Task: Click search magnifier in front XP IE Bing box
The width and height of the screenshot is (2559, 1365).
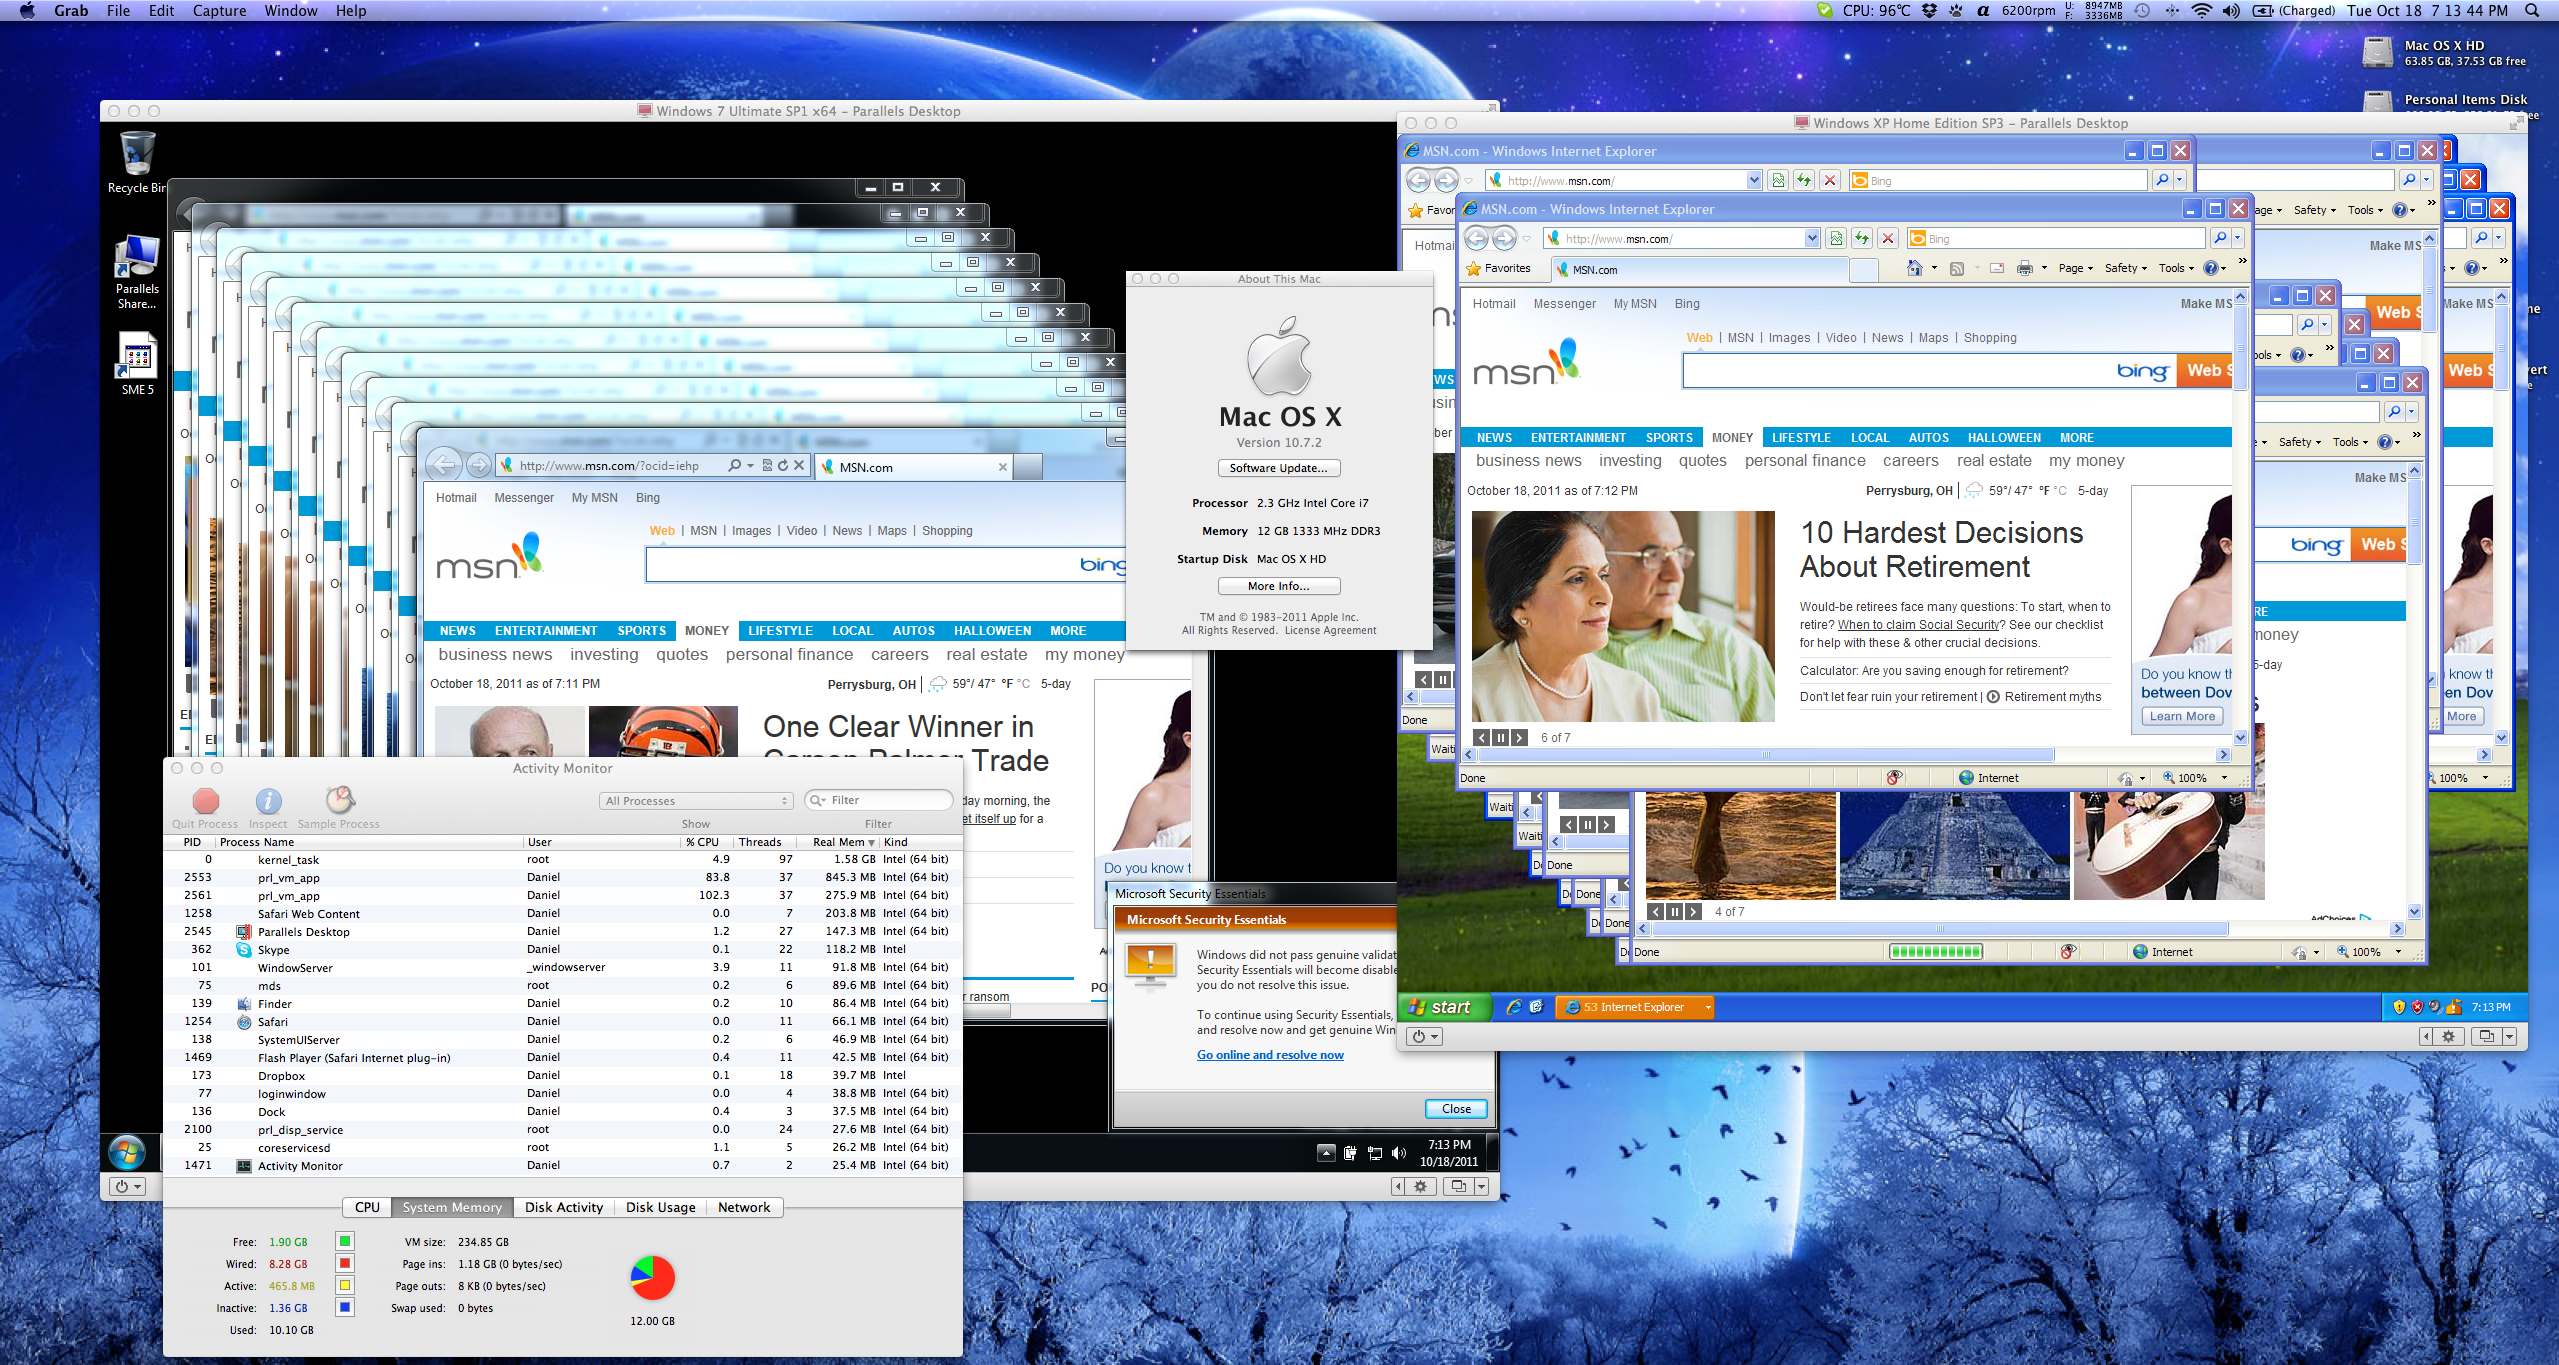Action: (2220, 238)
